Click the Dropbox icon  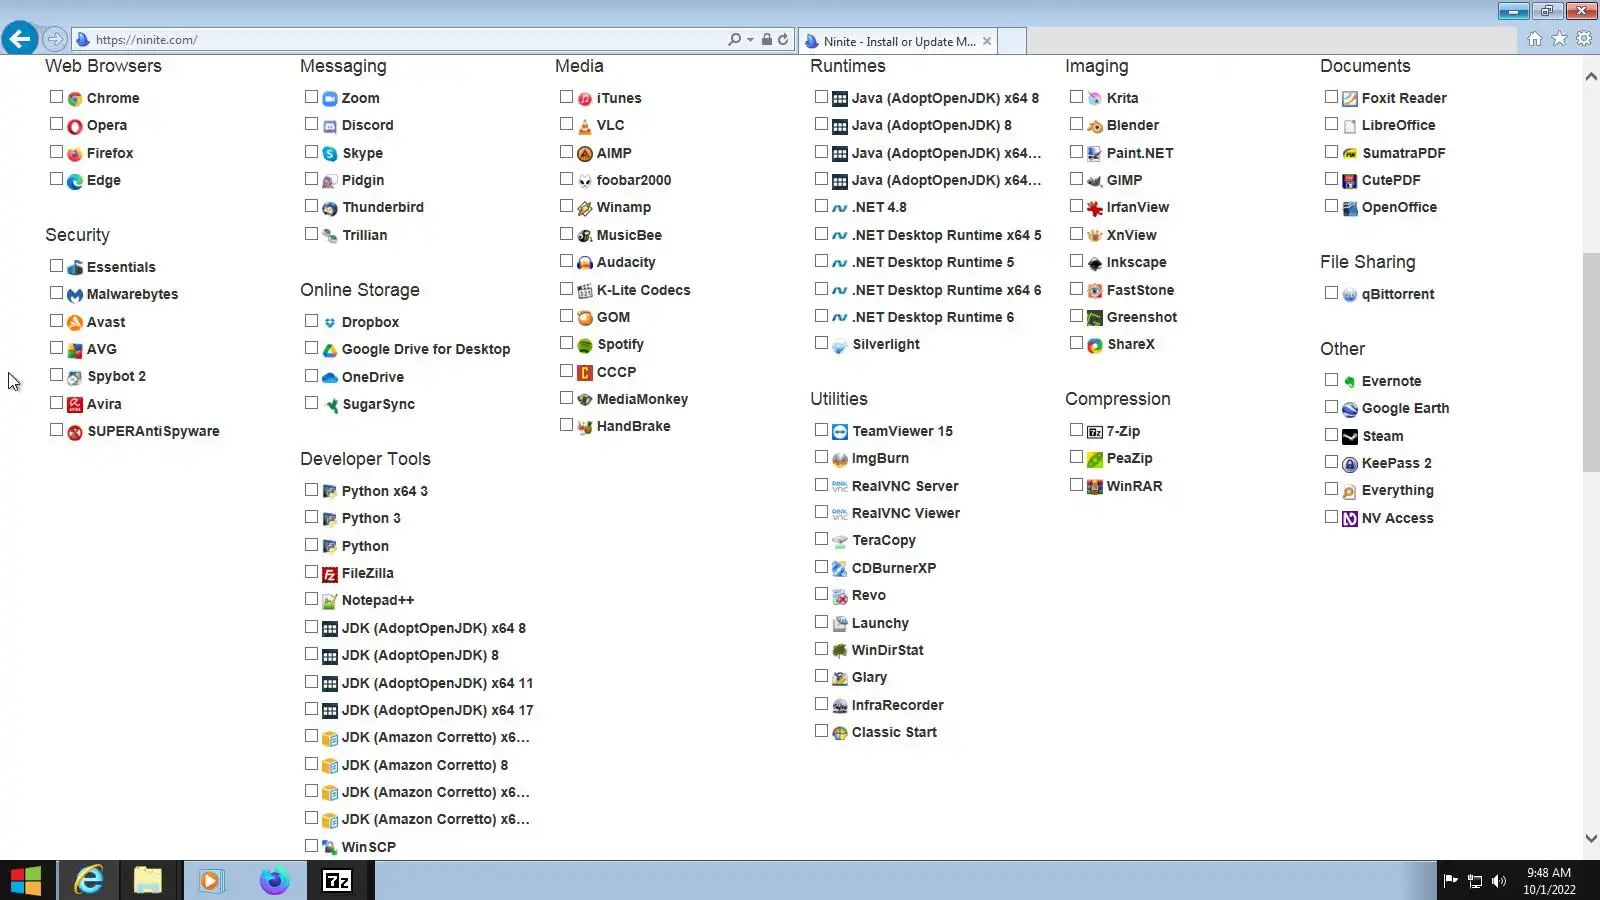[x=330, y=323]
